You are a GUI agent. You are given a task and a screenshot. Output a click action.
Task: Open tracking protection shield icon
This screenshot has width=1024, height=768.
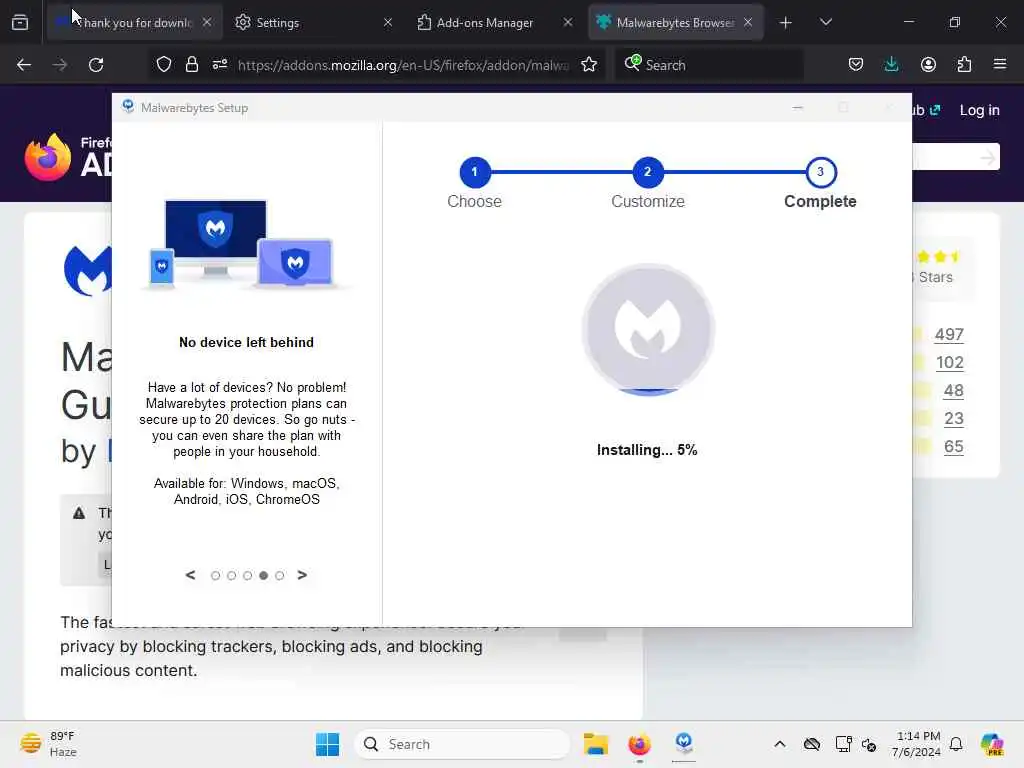click(x=164, y=65)
